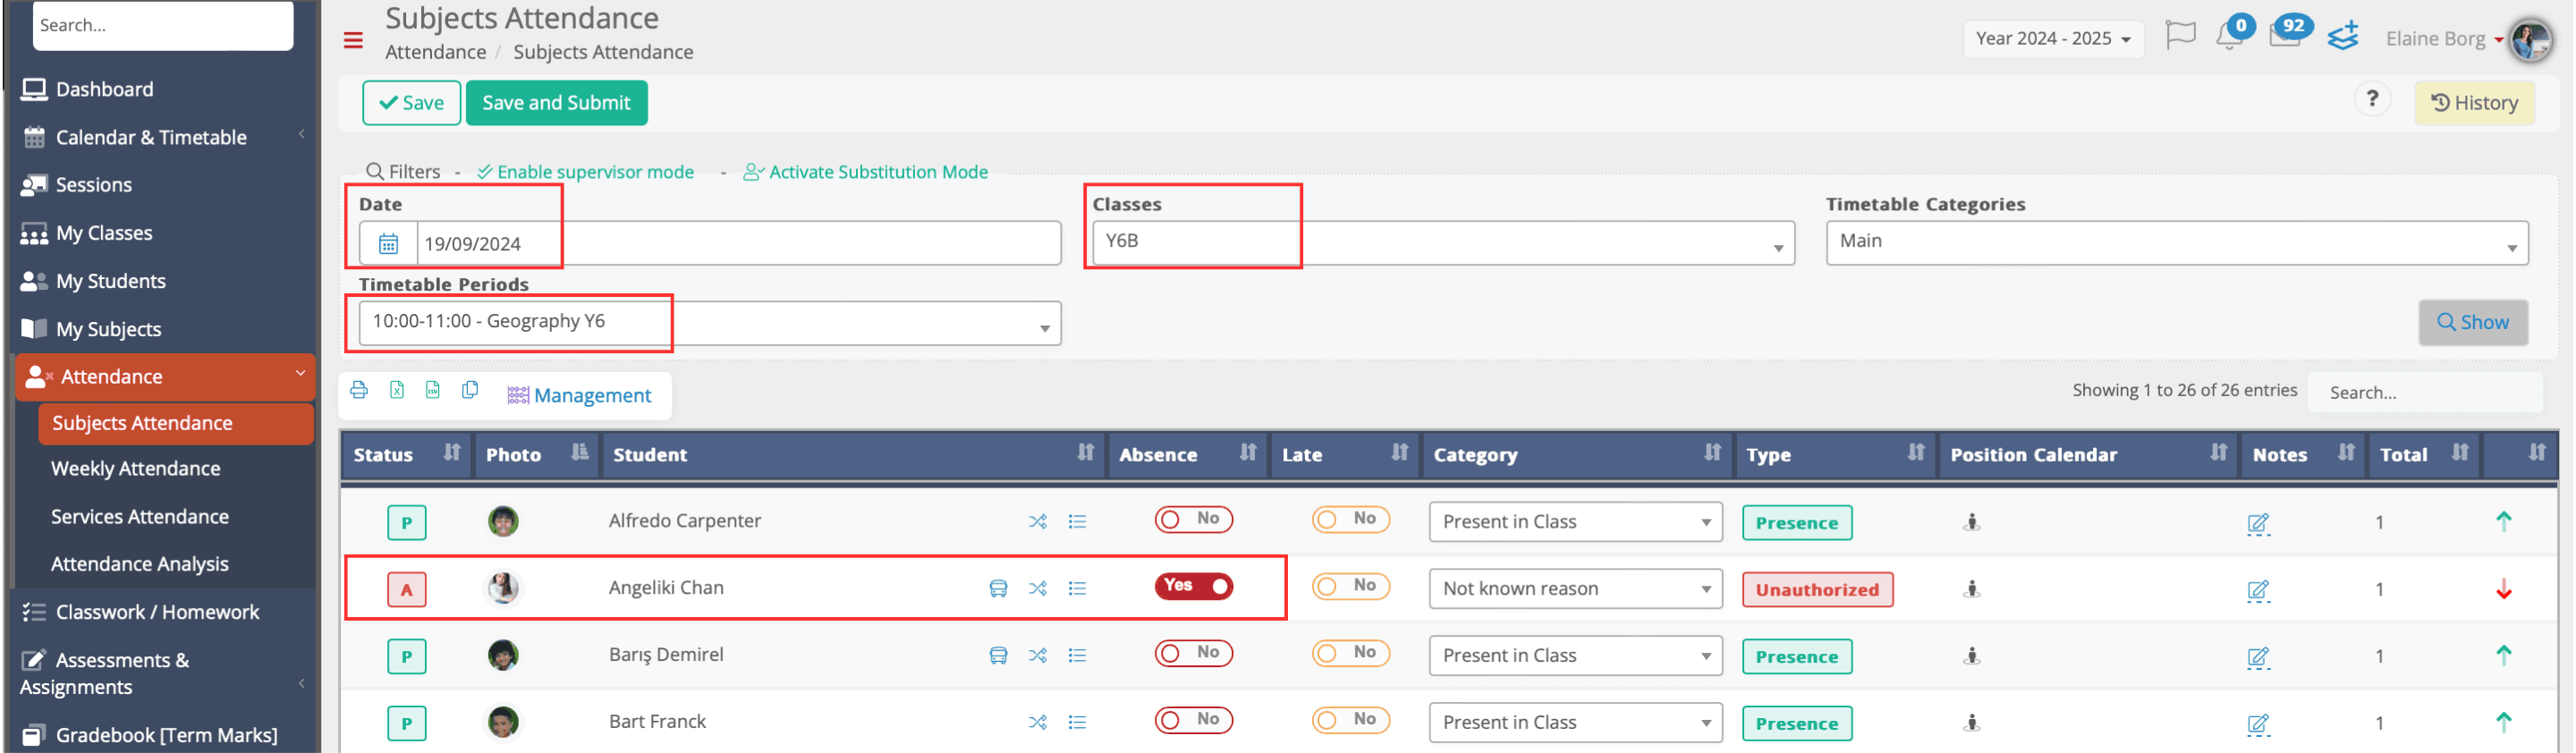Open Attendance Analysis submenu item
2576x753 pixels.
point(139,564)
